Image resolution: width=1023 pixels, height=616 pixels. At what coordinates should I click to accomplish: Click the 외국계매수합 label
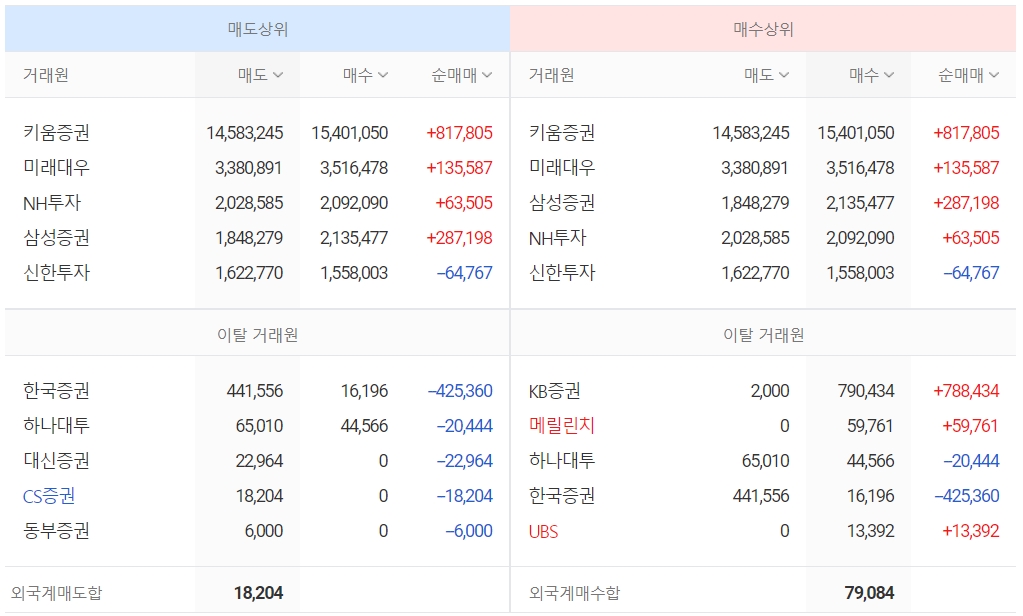pos(575,593)
